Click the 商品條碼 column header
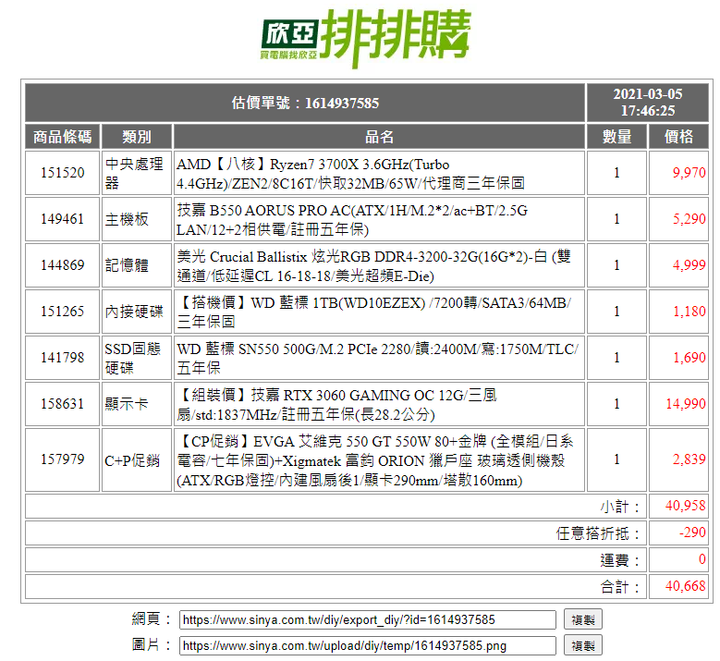 (62, 137)
